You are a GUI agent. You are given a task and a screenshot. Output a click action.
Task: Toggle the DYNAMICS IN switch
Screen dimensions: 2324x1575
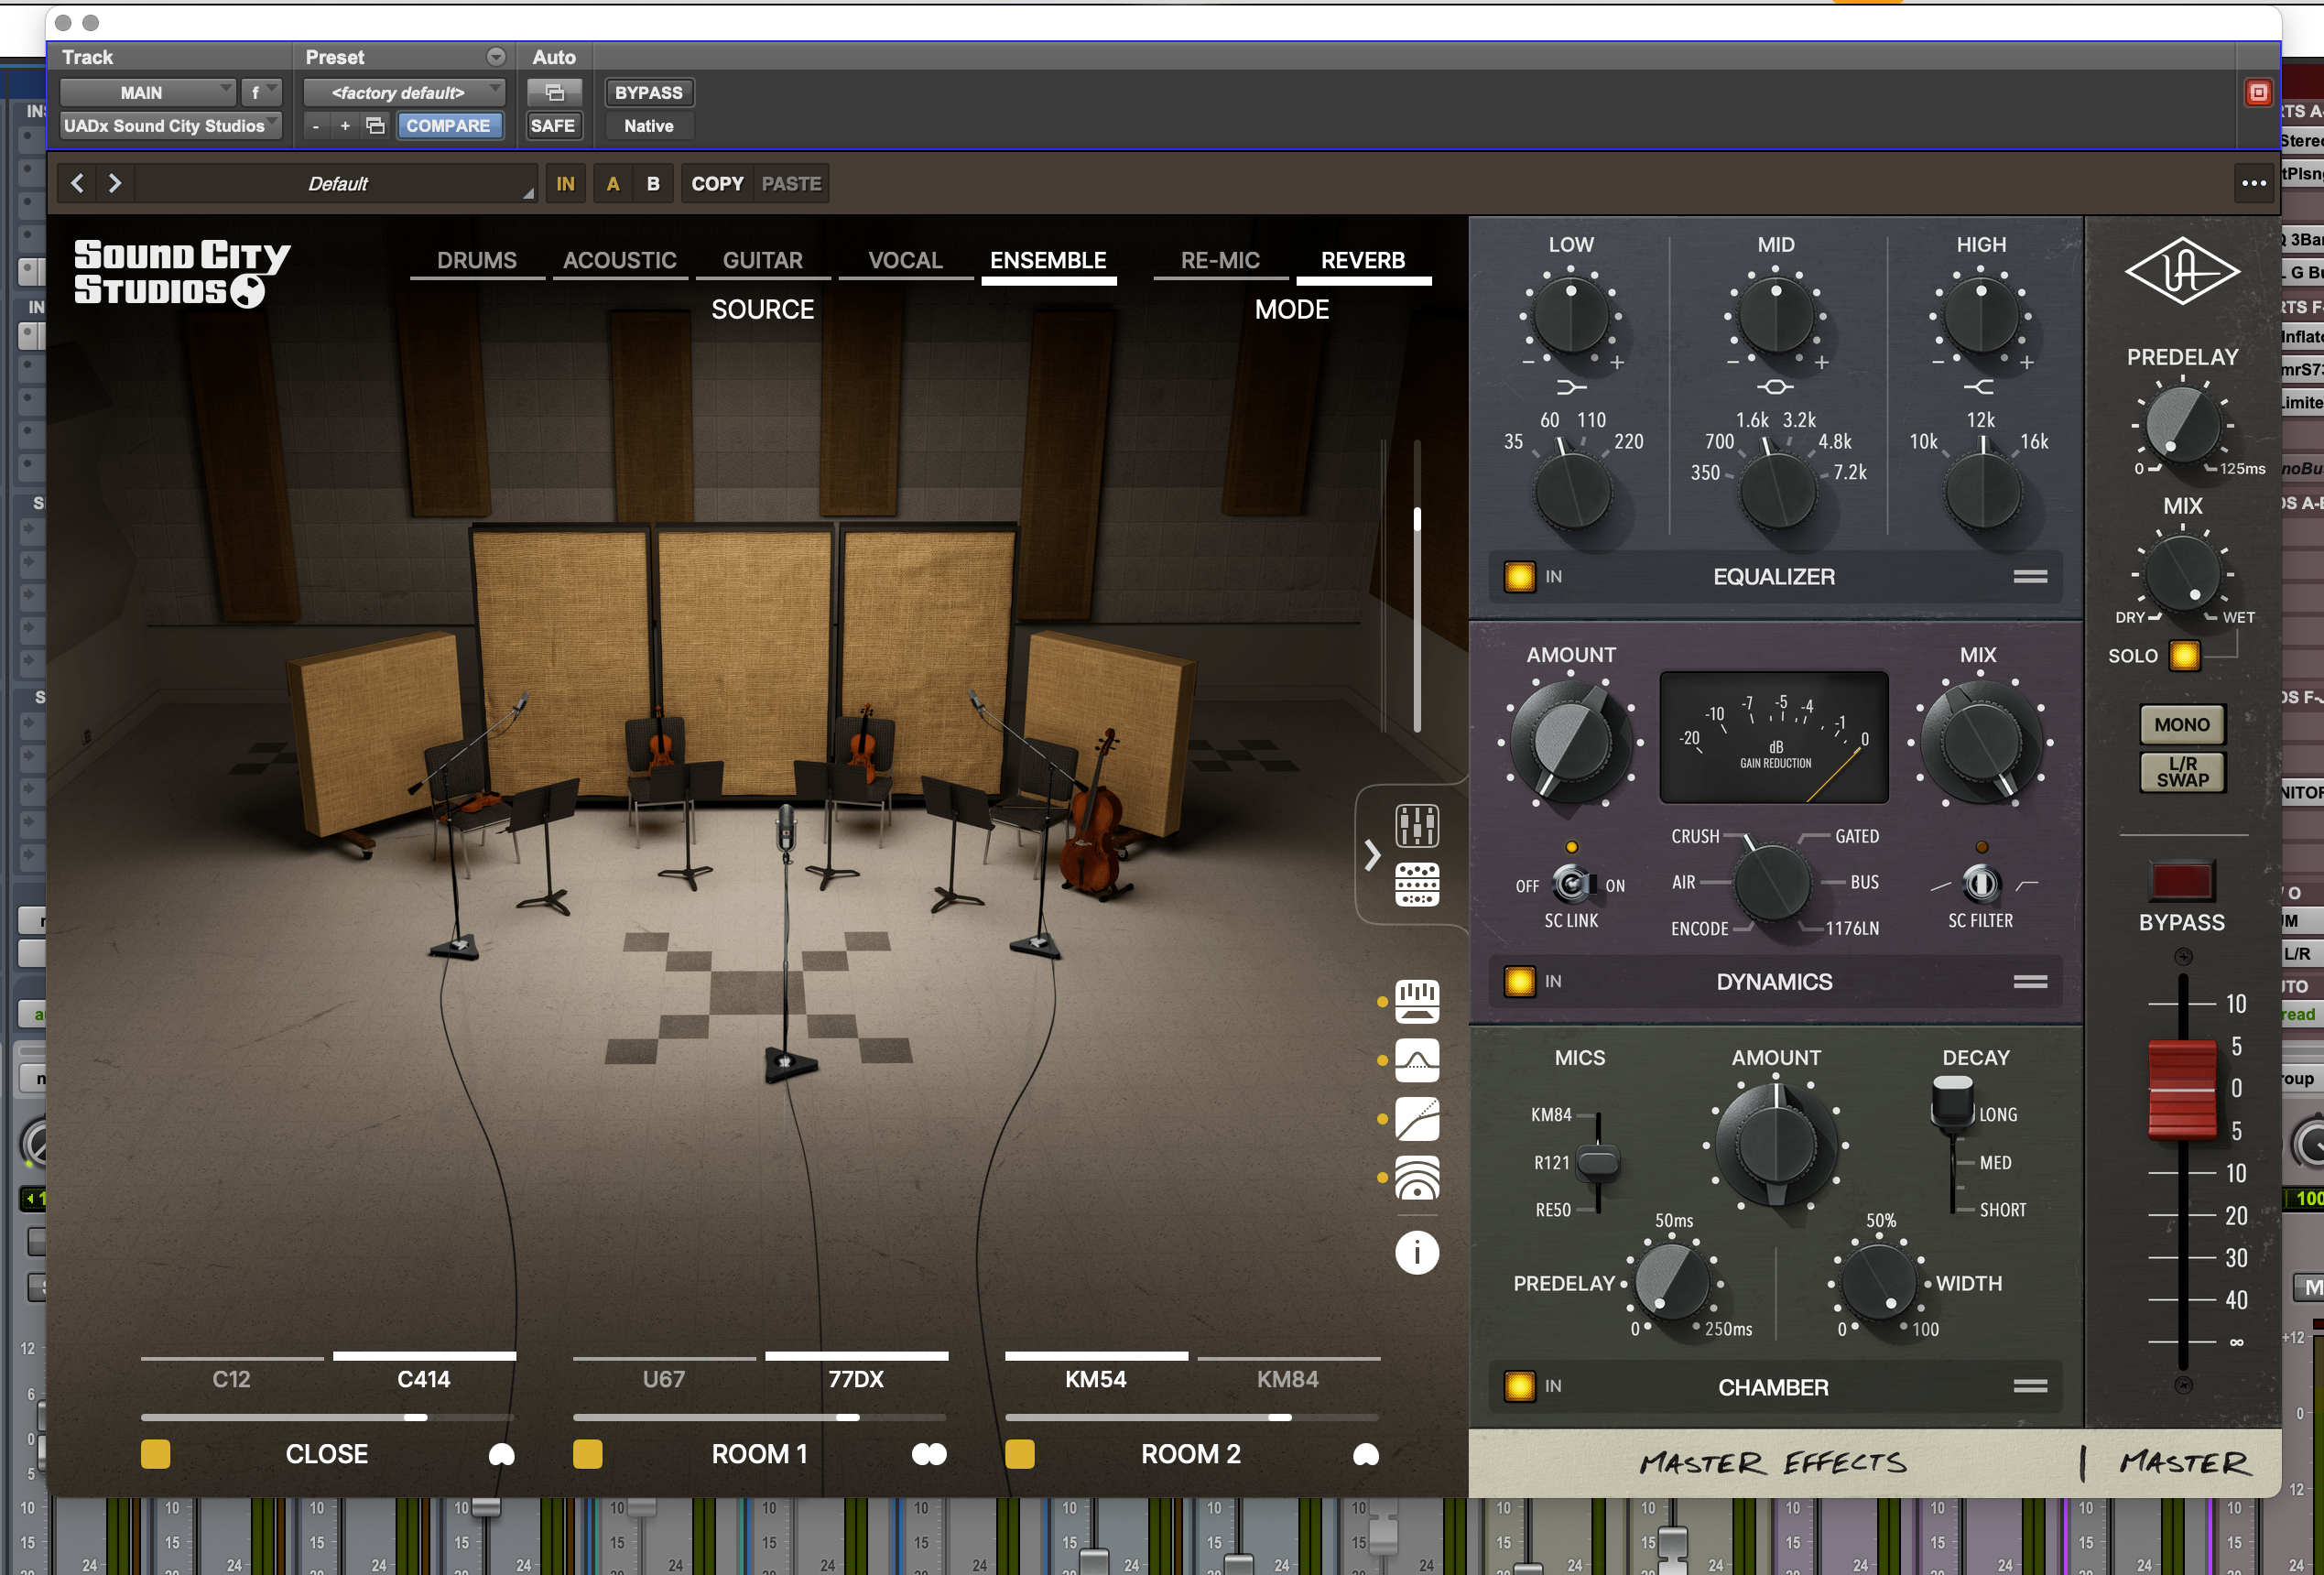(1519, 981)
